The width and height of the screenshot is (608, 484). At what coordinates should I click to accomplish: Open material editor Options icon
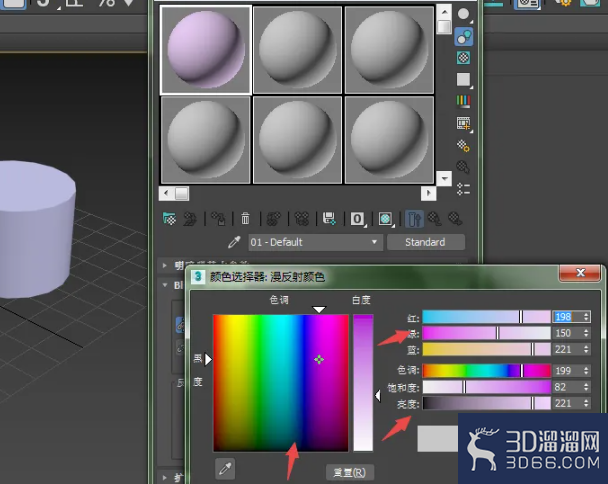point(463,145)
